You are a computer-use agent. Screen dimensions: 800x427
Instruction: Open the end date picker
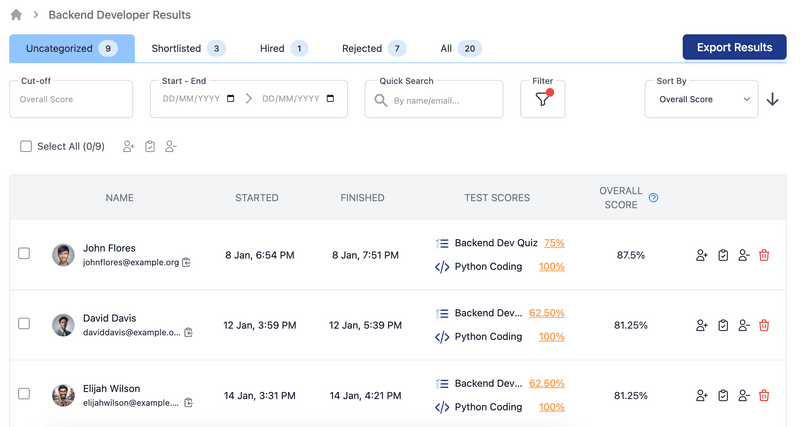[x=331, y=99]
